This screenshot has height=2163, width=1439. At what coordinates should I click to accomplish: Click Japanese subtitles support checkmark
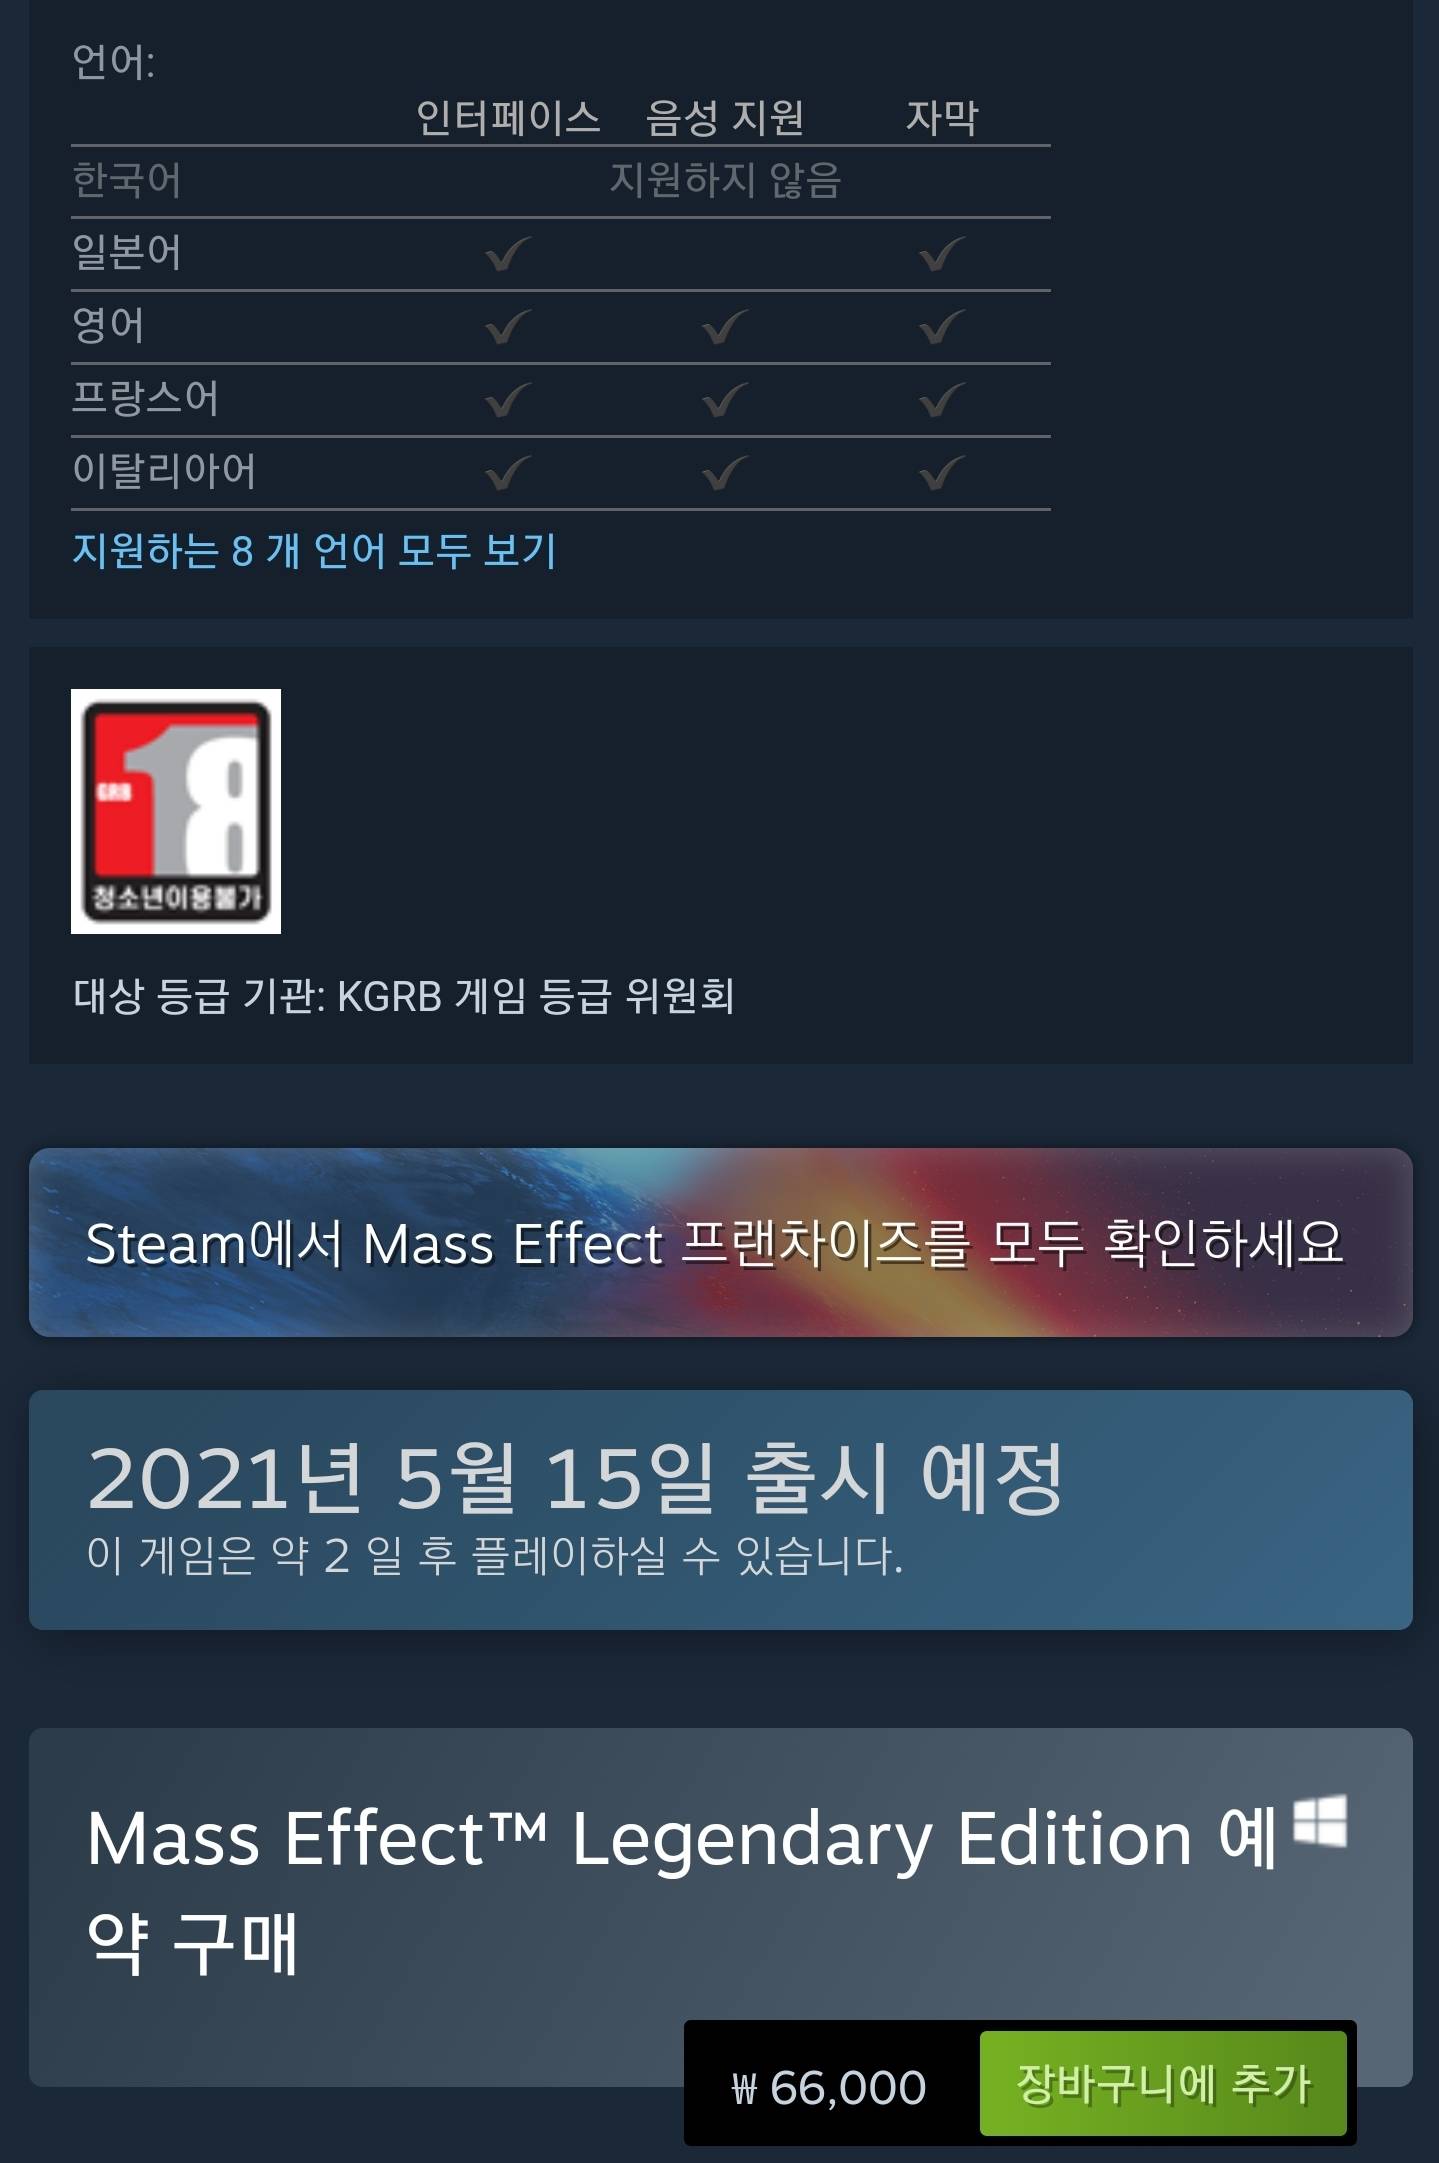pos(941,254)
